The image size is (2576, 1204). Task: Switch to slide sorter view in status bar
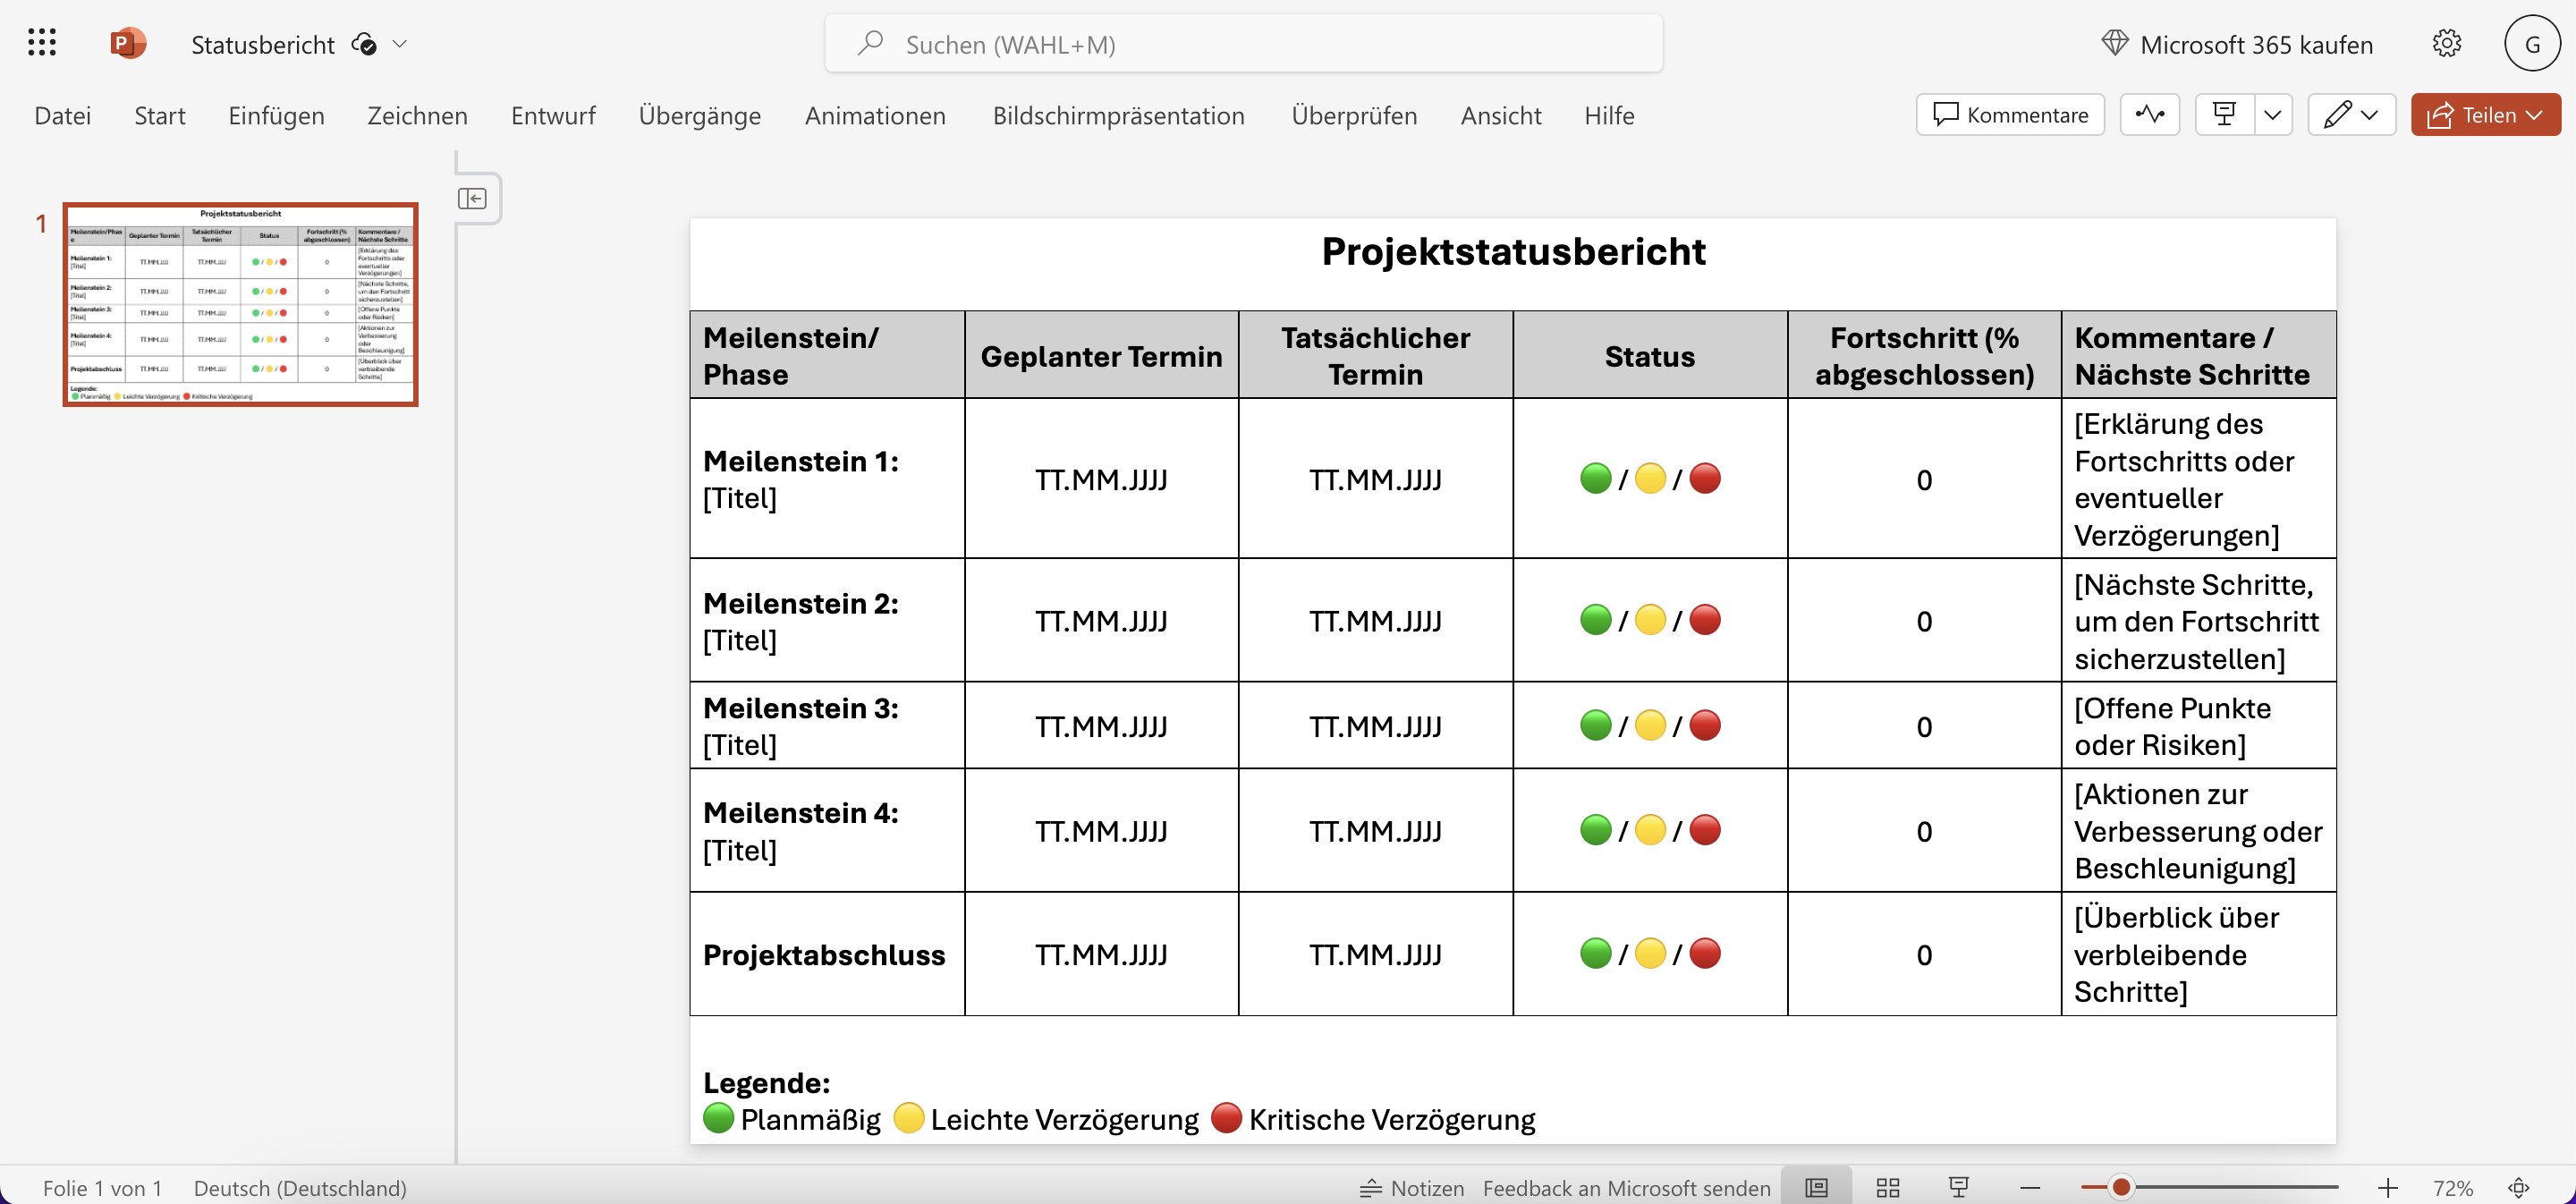point(1887,1188)
